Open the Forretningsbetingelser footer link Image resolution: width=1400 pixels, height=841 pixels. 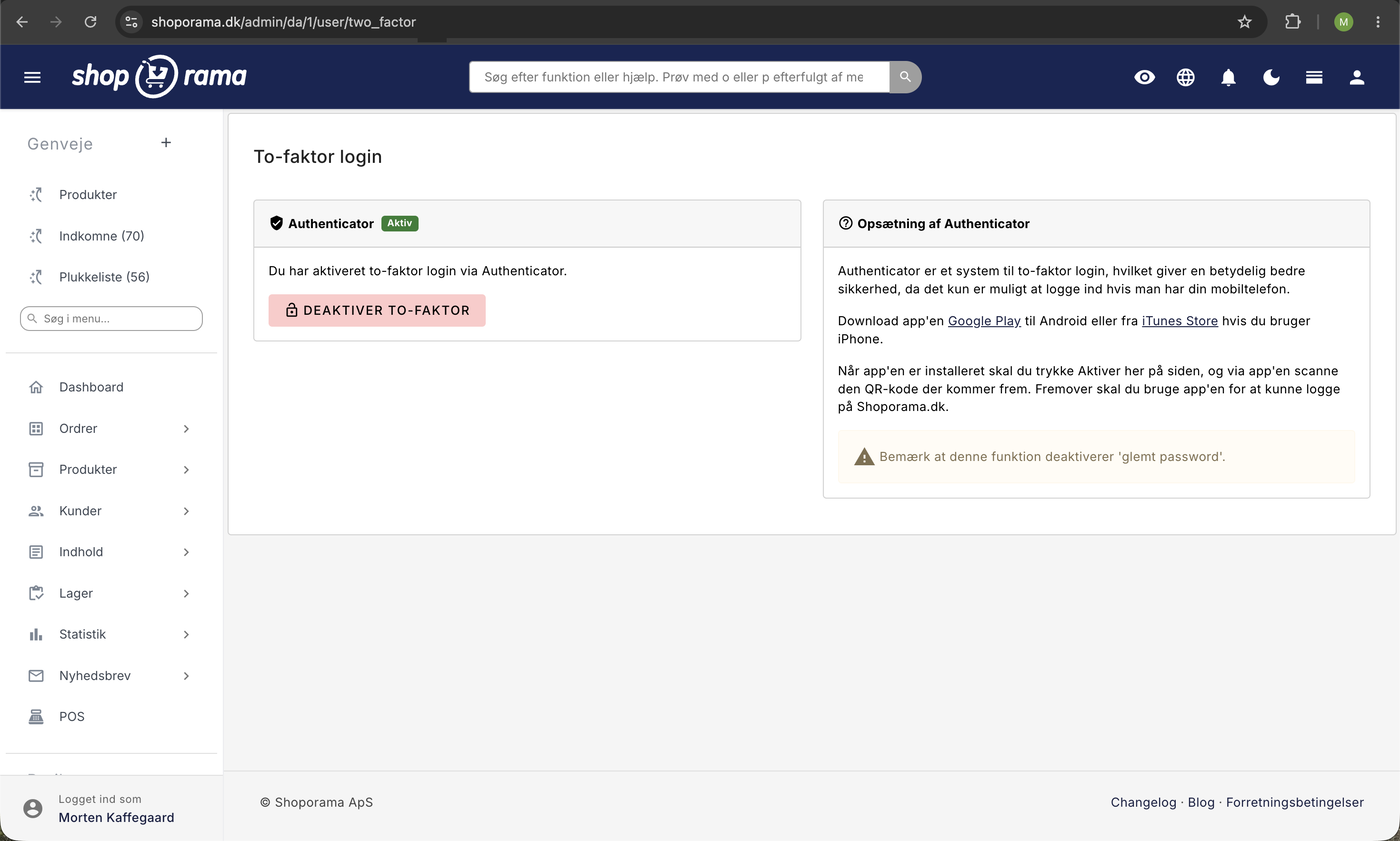point(1295,802)
